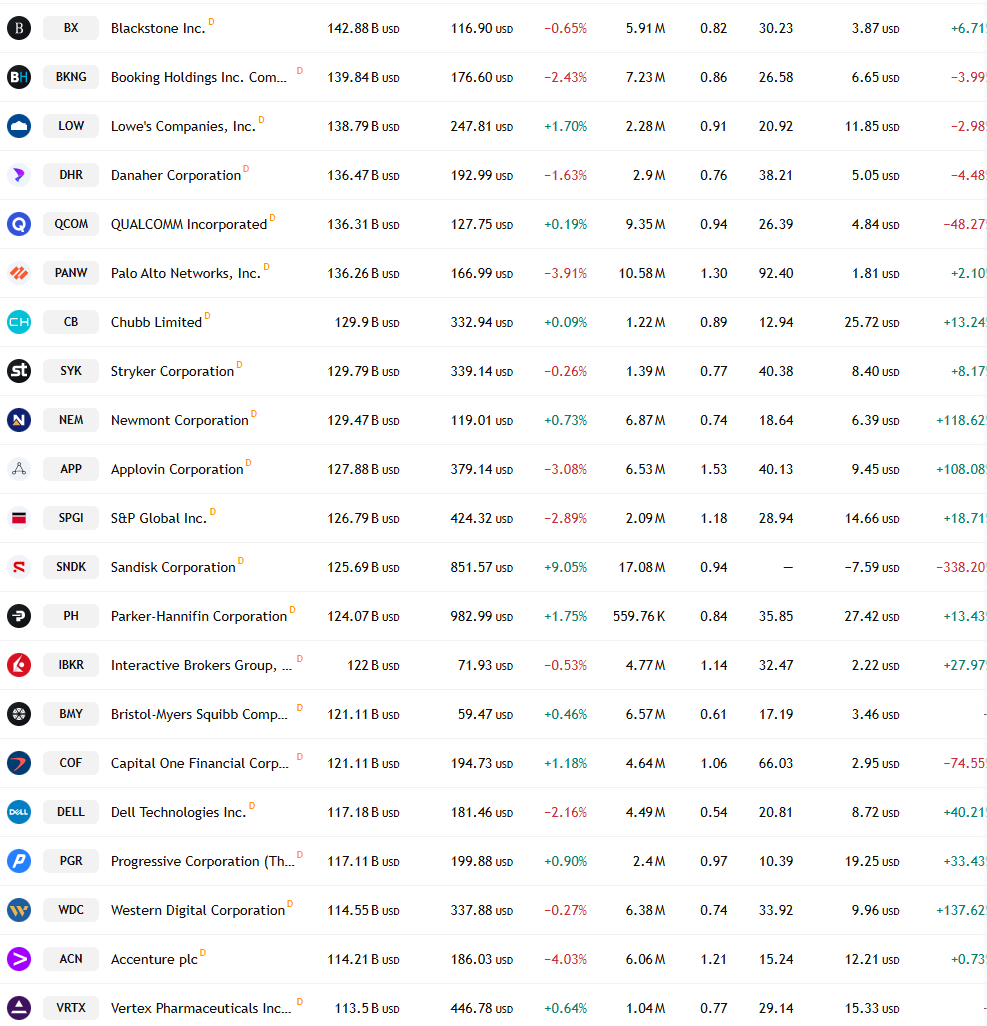Click the delayed-data D marker beside Accenture plc

[203, 953]
